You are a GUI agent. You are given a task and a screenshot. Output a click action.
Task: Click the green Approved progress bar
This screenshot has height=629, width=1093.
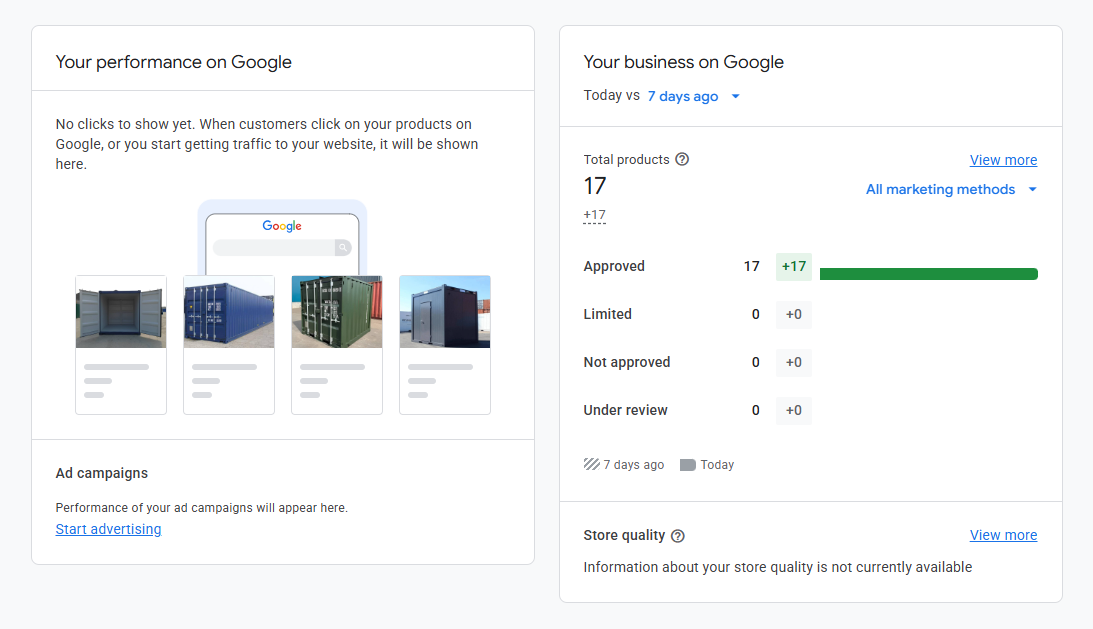pyautogui.click(x=928, y=274)
